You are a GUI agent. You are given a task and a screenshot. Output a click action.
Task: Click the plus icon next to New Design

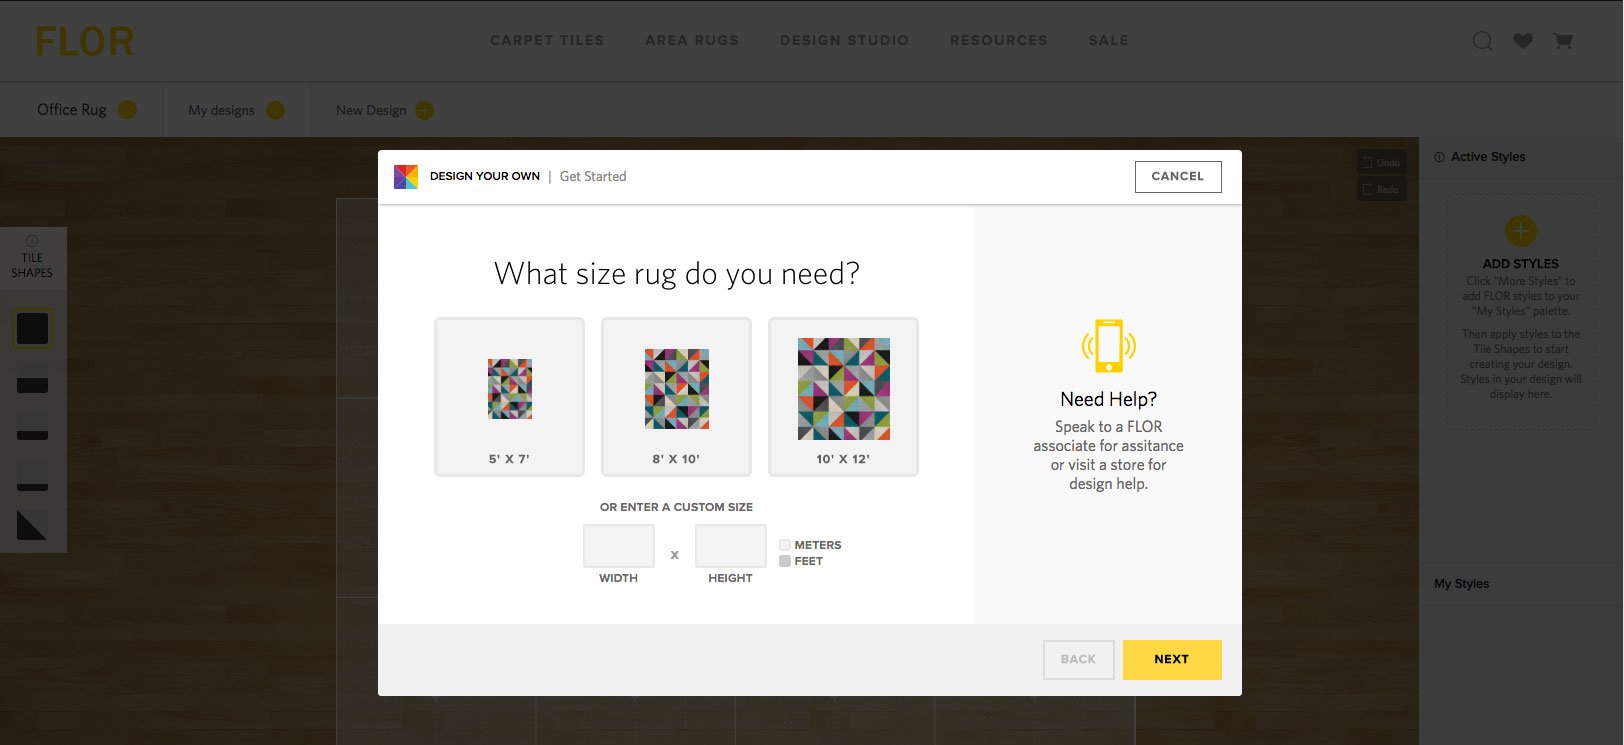[424, 110]
